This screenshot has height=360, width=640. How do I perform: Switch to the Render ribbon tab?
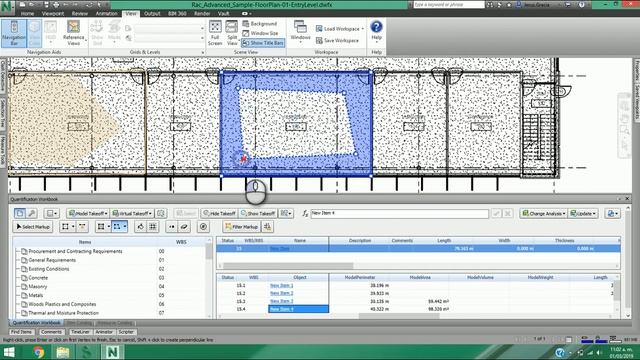[x=202, y=13]
